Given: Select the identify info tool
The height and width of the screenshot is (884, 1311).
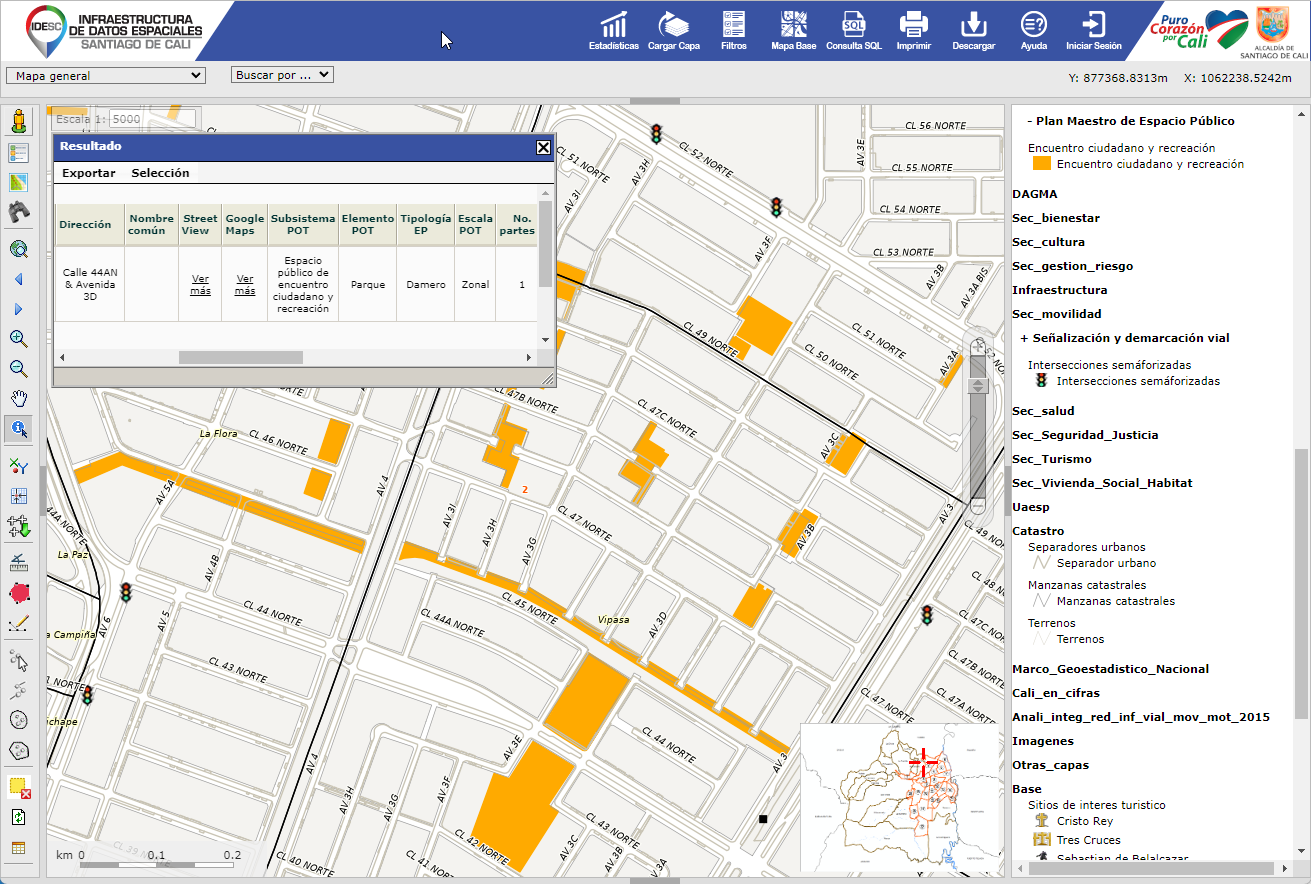Looking at the screenshot, I should point(18,429).
